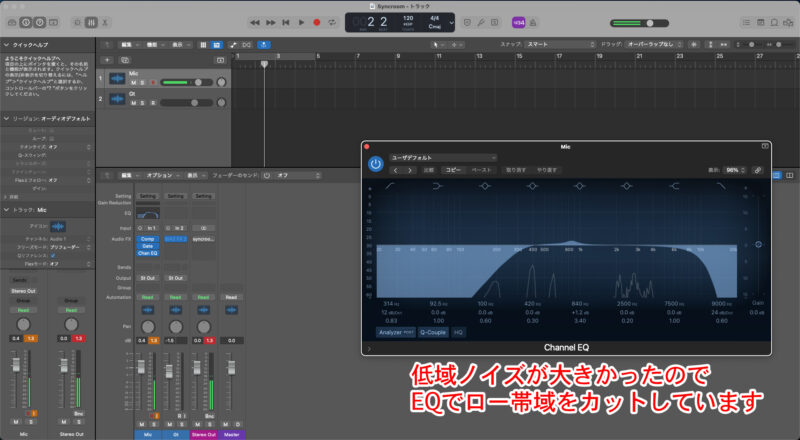
Task: Toggle the high-cut filter band icon in EQ
Action: [x=721, y=186]
